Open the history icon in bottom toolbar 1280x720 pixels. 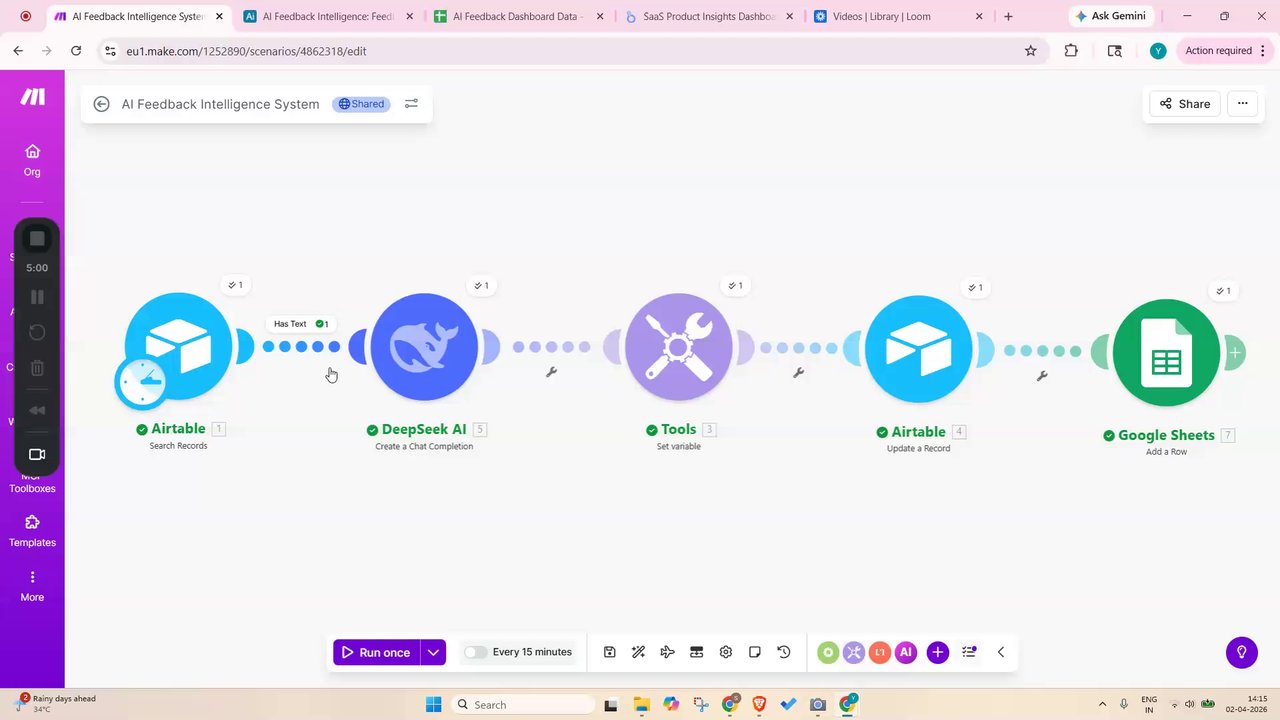[x=784, y=652]
